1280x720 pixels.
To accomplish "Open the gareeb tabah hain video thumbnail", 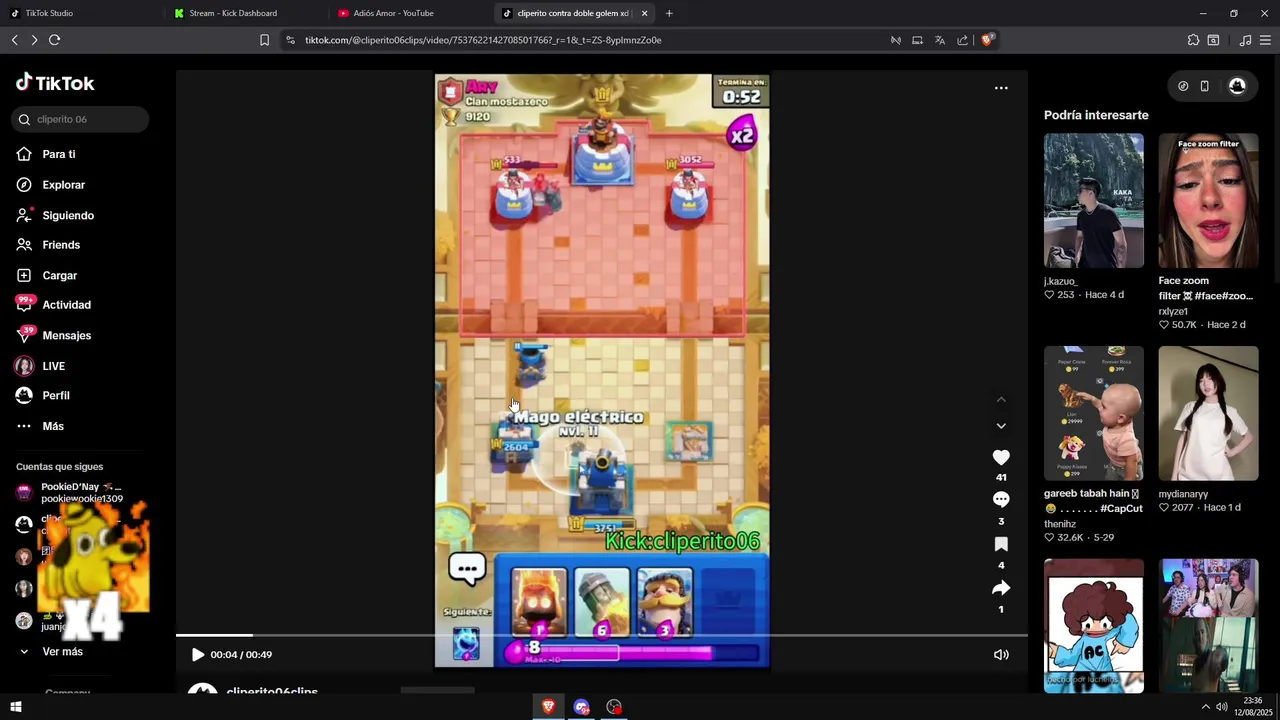I will pyautogui.click(x=1094, y=413).
